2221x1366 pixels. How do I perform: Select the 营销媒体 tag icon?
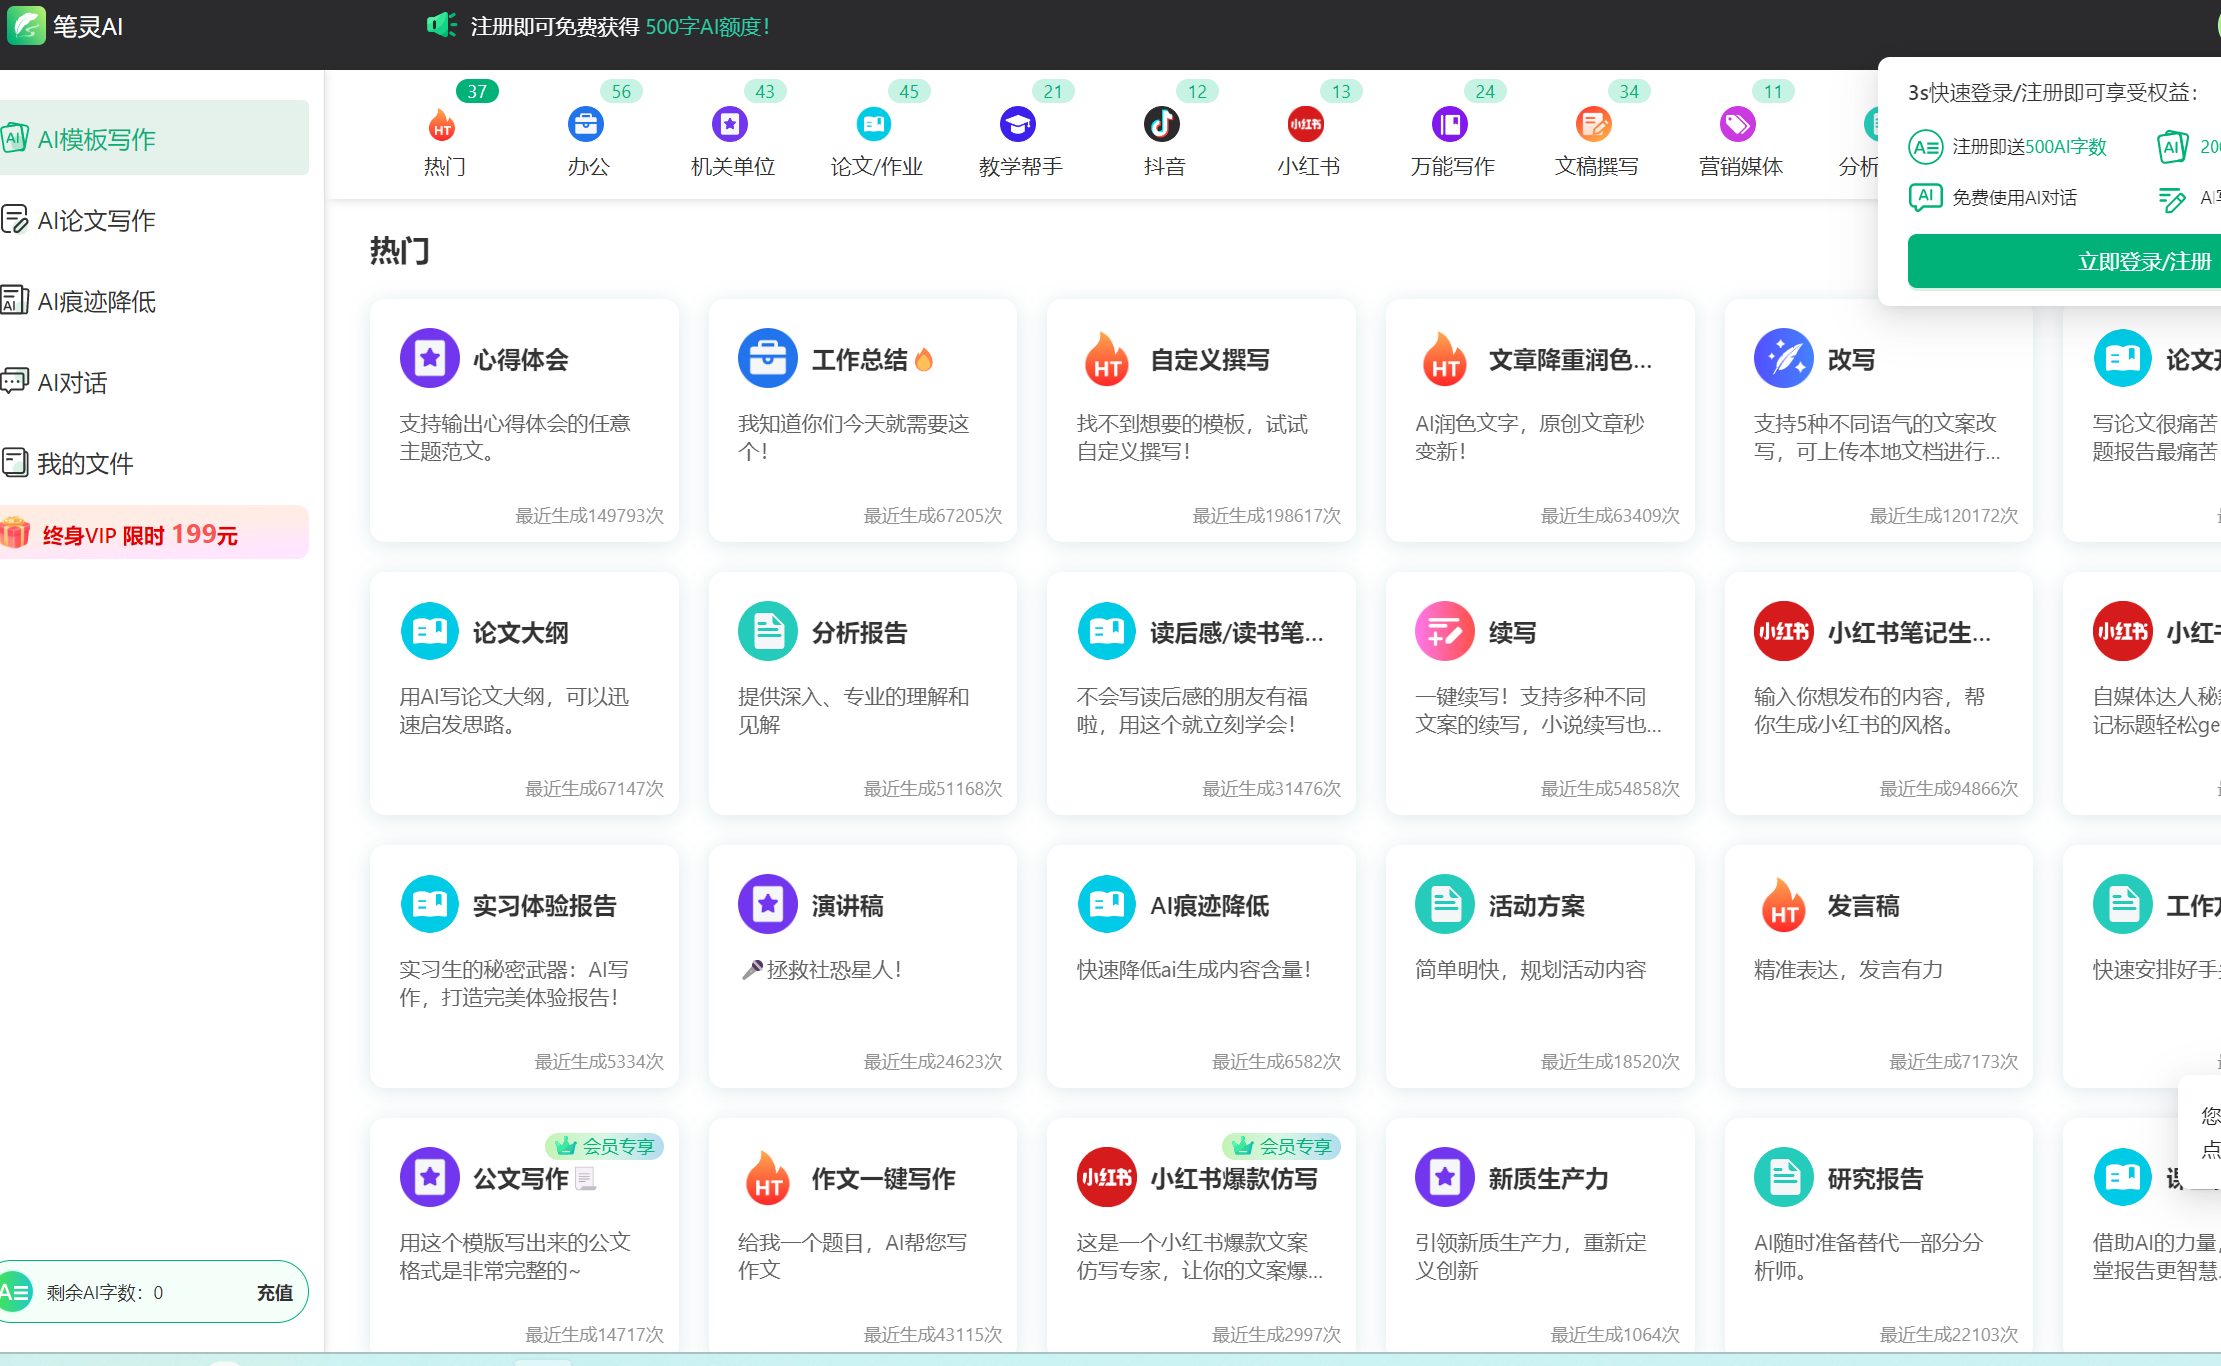1738,125
